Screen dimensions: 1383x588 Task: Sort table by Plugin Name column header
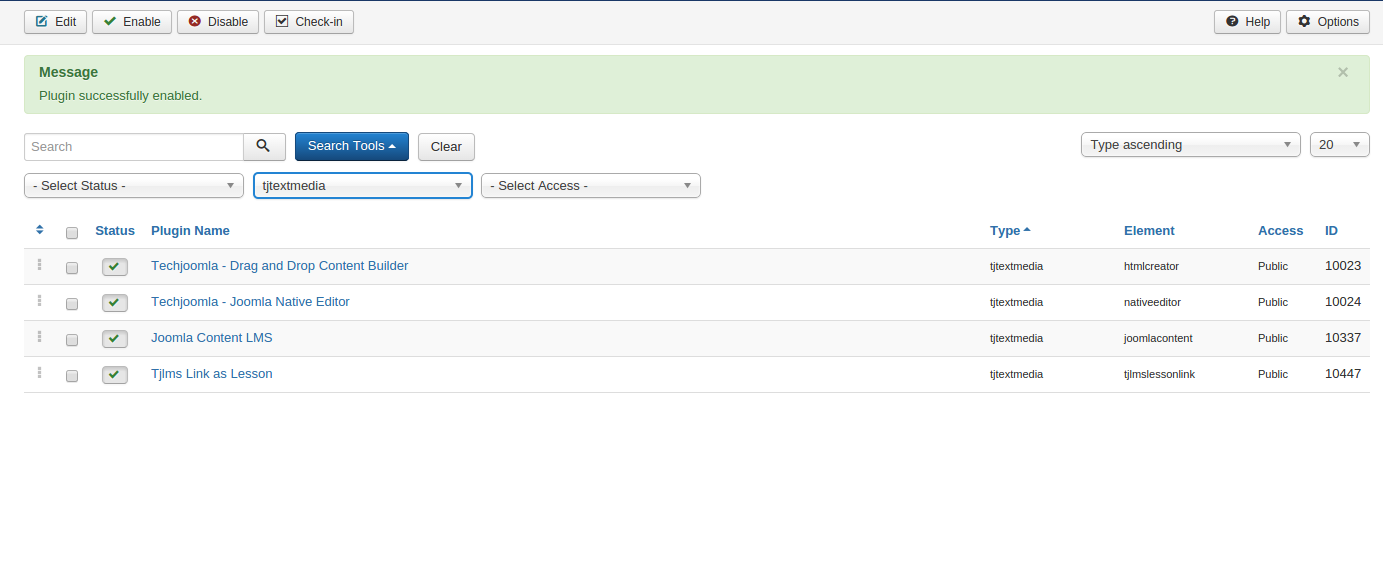[190, 231]
